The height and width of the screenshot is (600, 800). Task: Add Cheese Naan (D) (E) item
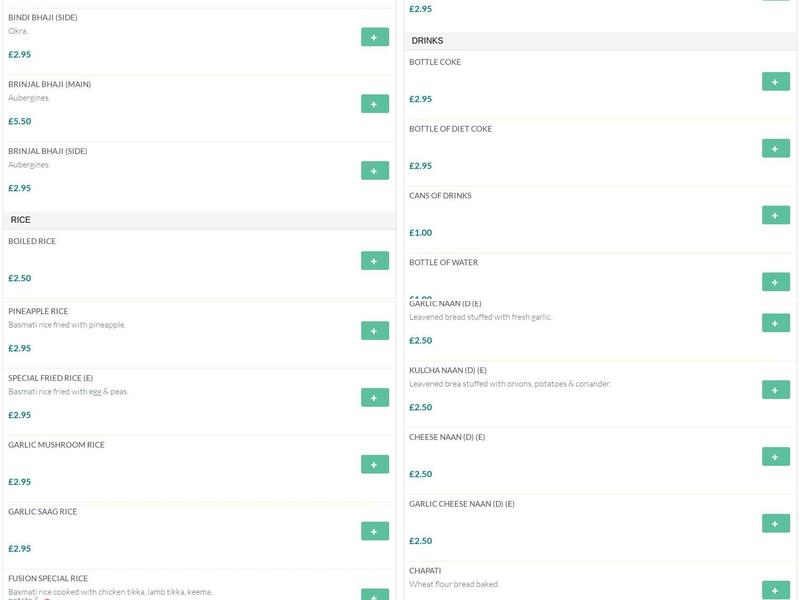coord(775,457)
